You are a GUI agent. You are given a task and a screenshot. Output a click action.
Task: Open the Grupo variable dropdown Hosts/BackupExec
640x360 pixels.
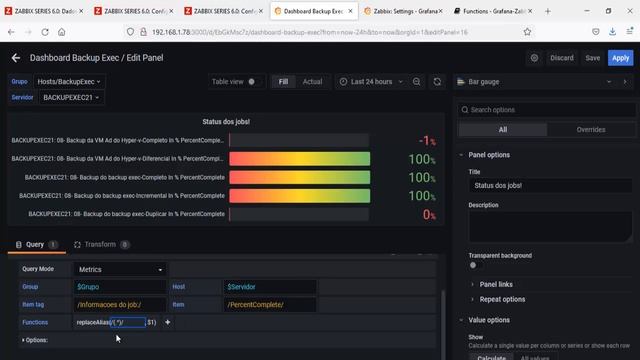click(x=69, y=82)
